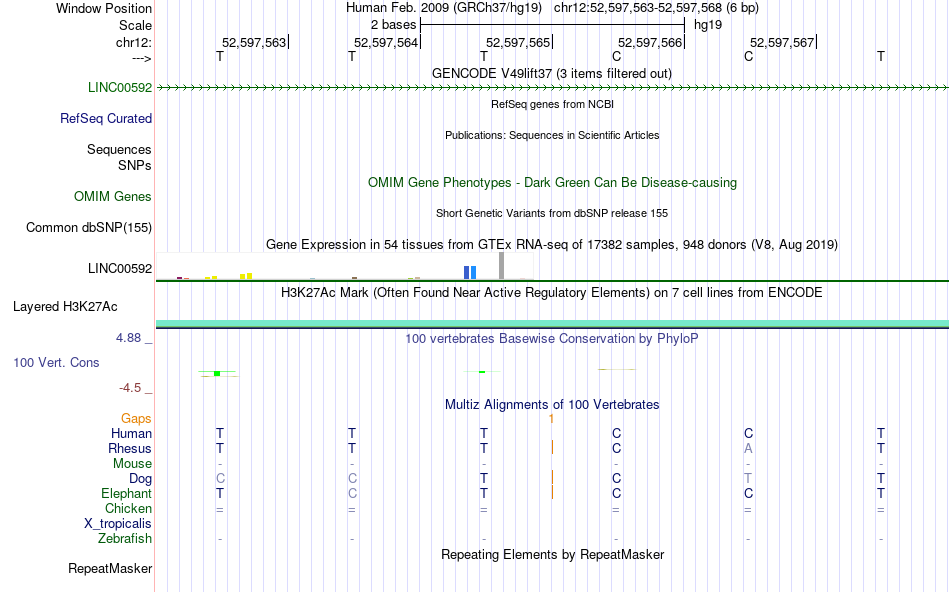Click the chr12: ruler label

click(x=134, y=42)
